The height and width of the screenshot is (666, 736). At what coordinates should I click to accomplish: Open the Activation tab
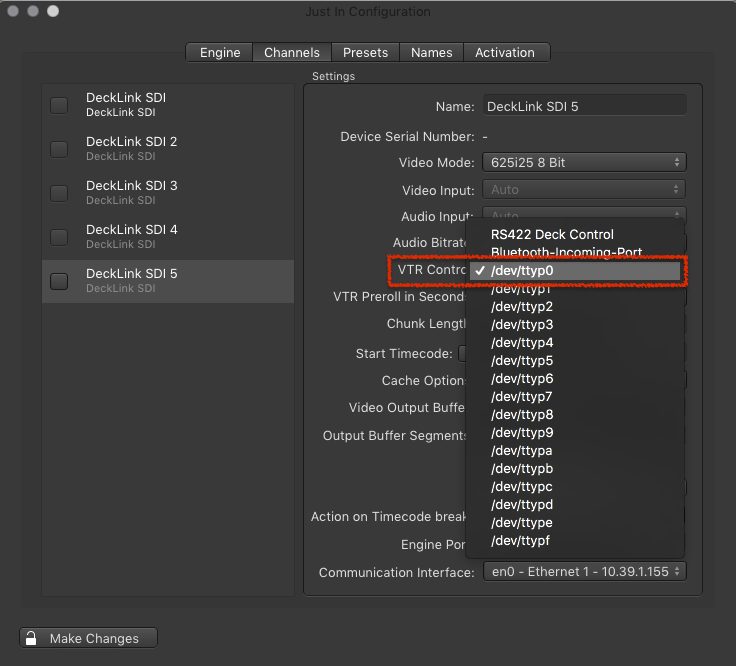click(506, 53)
